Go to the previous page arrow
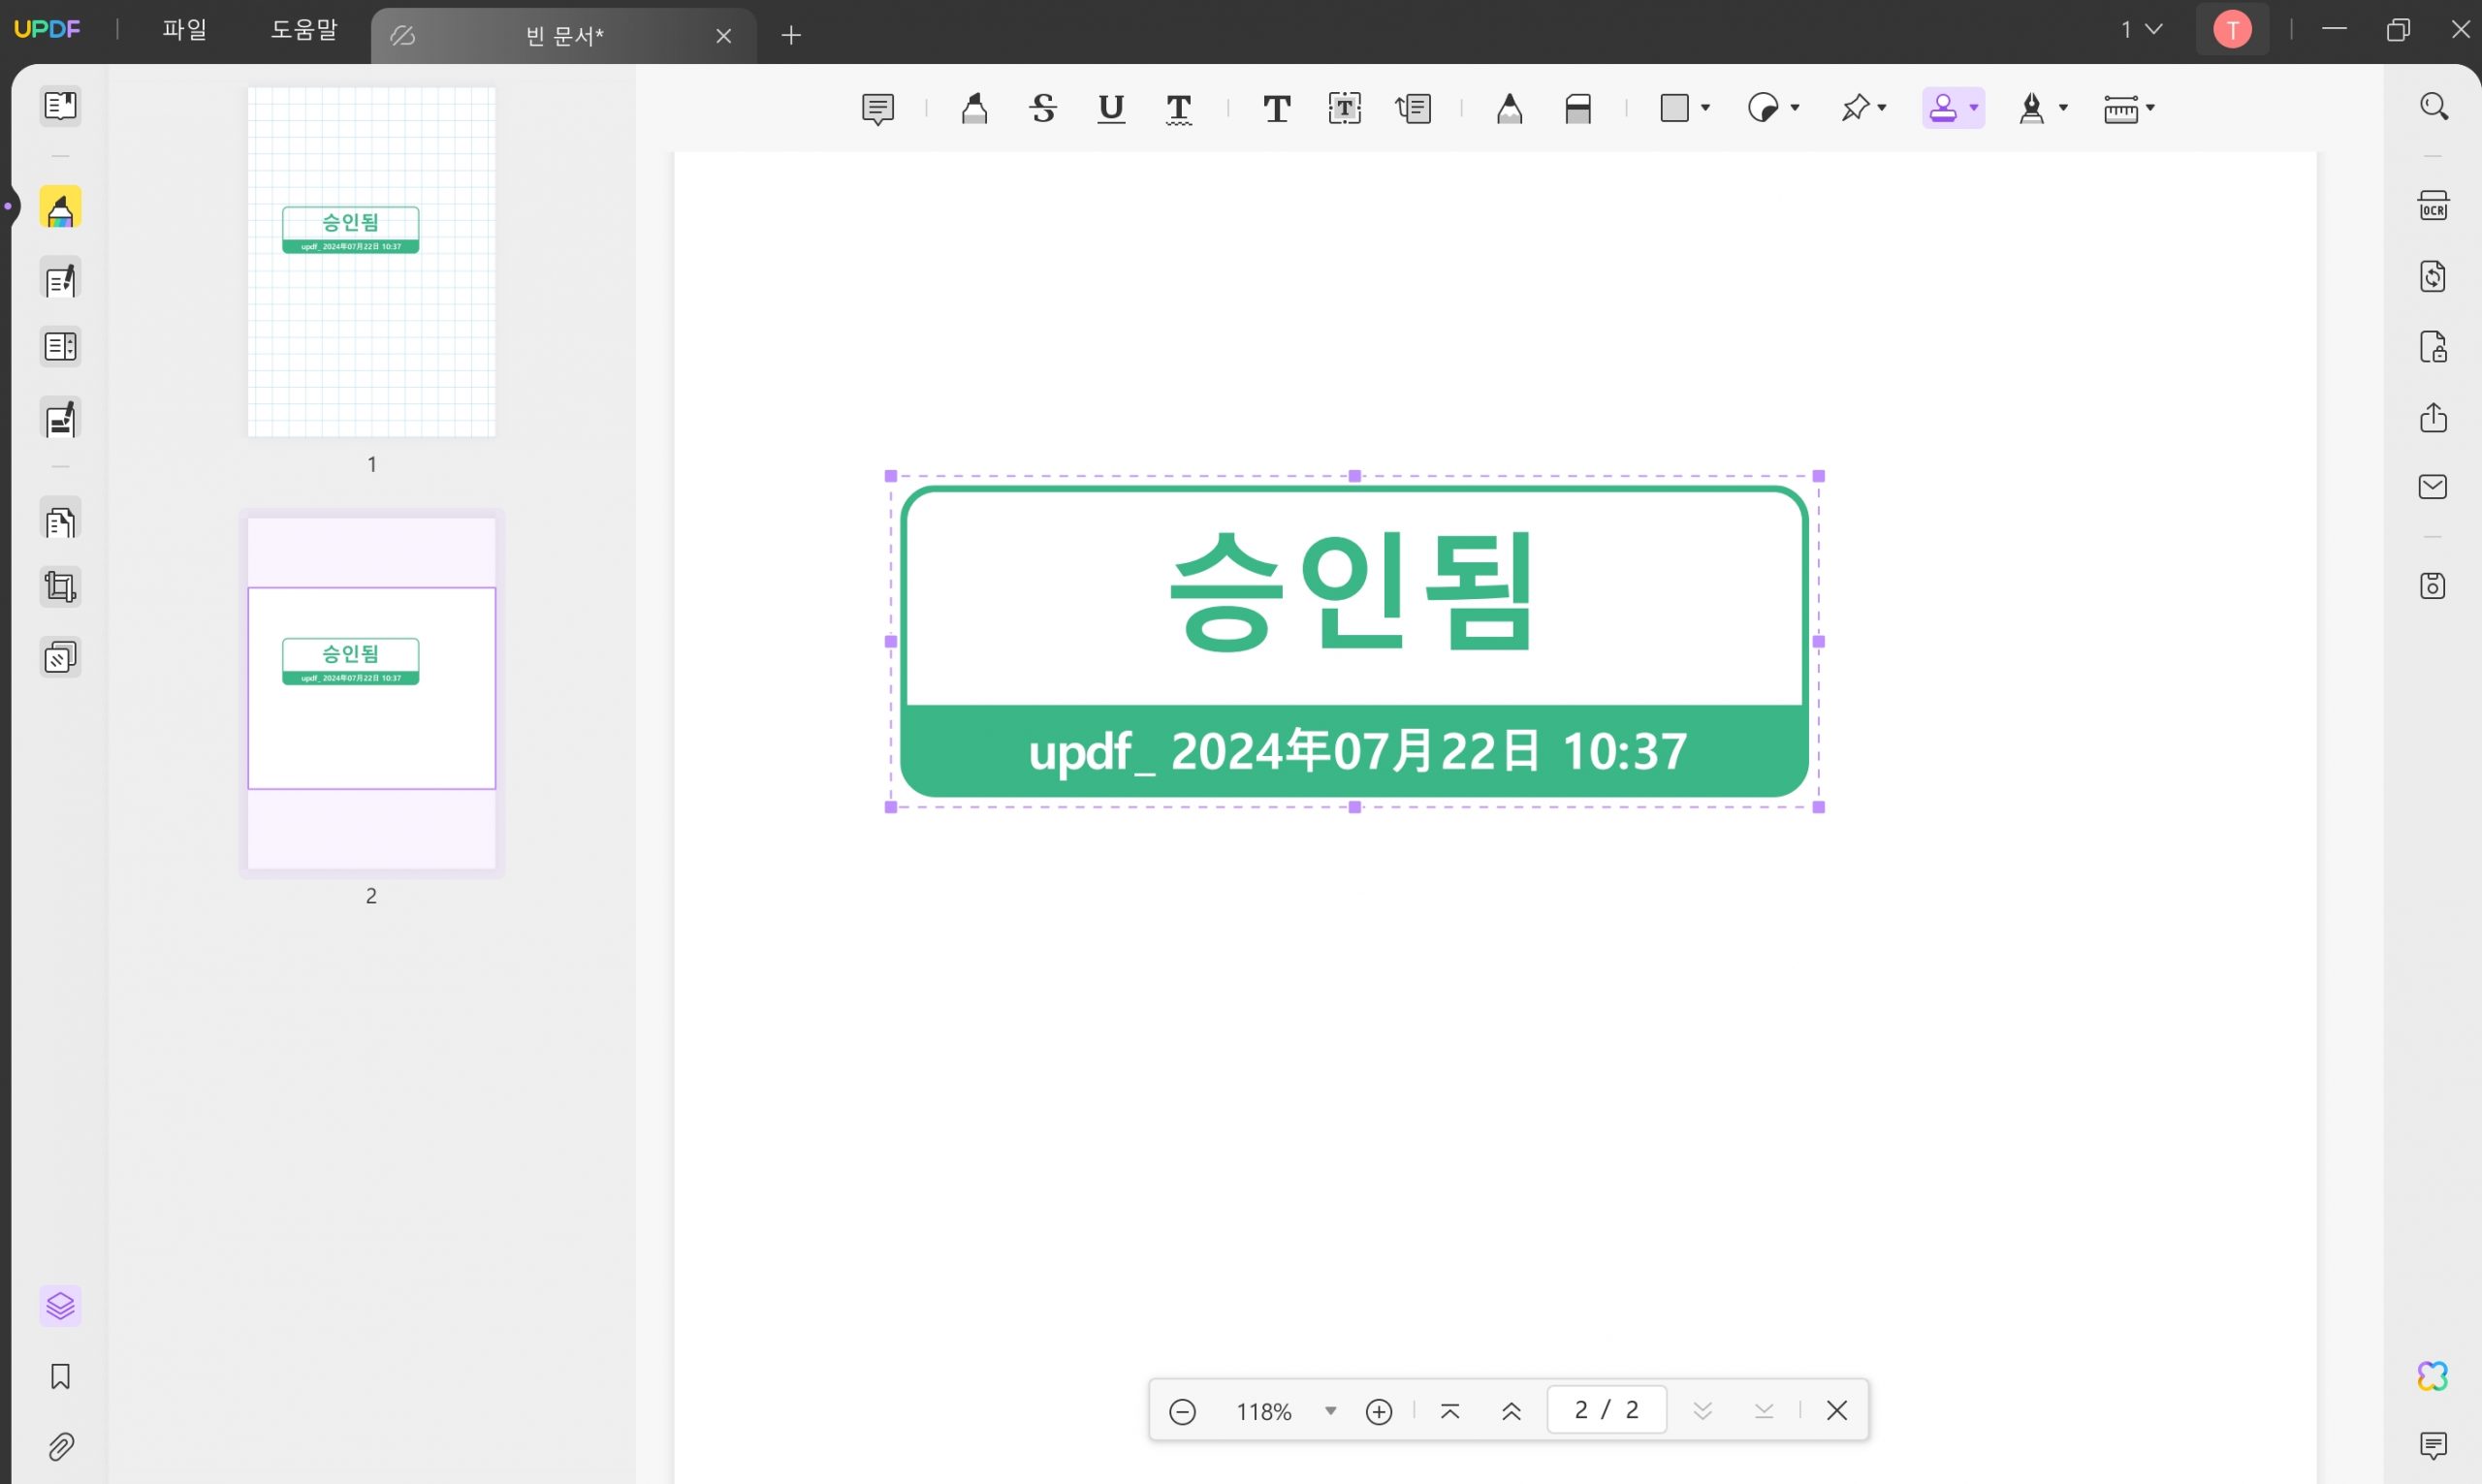Viewport: 2482px width, 1484px height. (1511, 1411)
